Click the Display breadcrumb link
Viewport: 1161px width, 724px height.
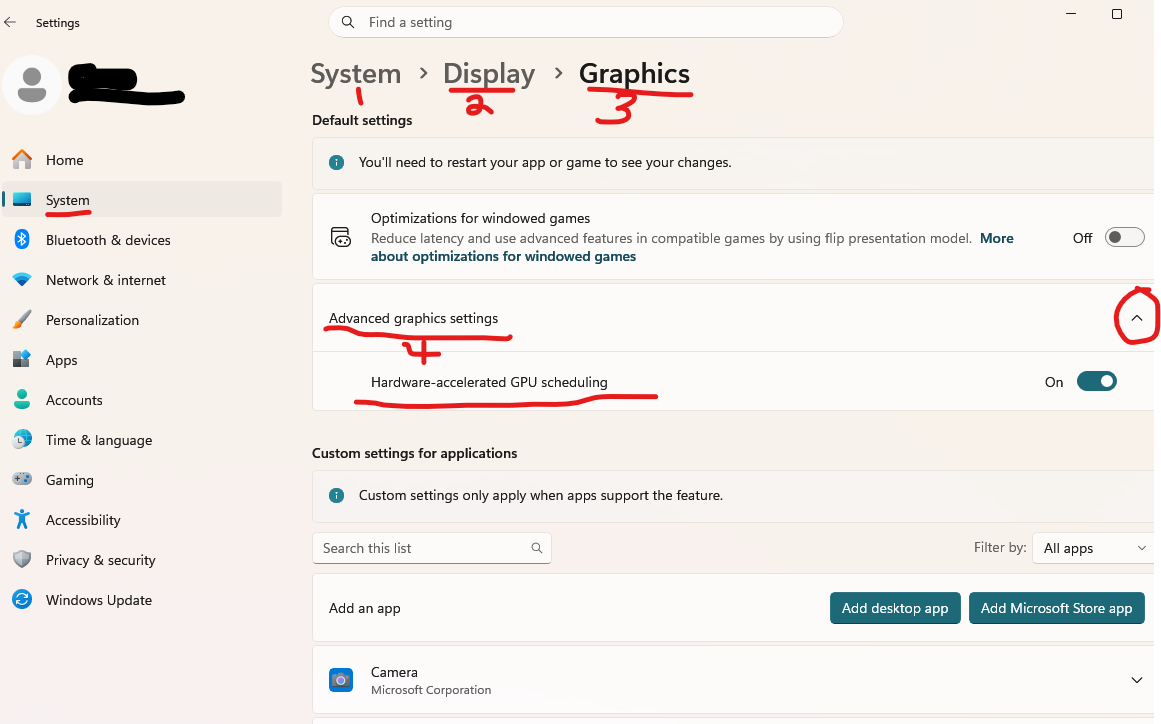pyautogui.click(x=489, y=73)
